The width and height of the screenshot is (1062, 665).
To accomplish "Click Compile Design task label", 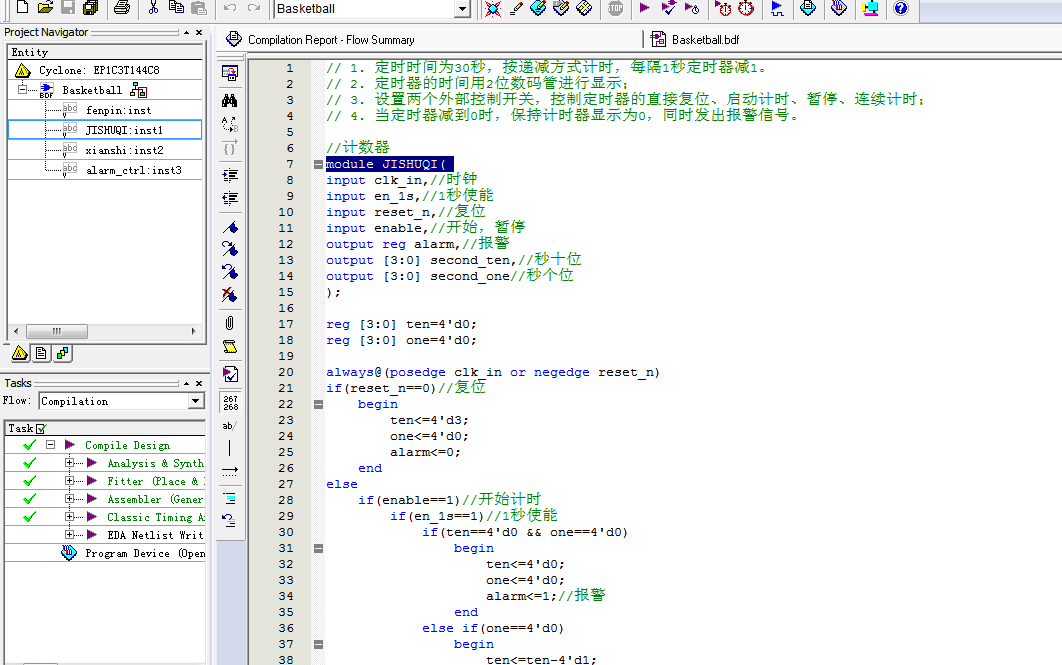I will pos(127,446).
